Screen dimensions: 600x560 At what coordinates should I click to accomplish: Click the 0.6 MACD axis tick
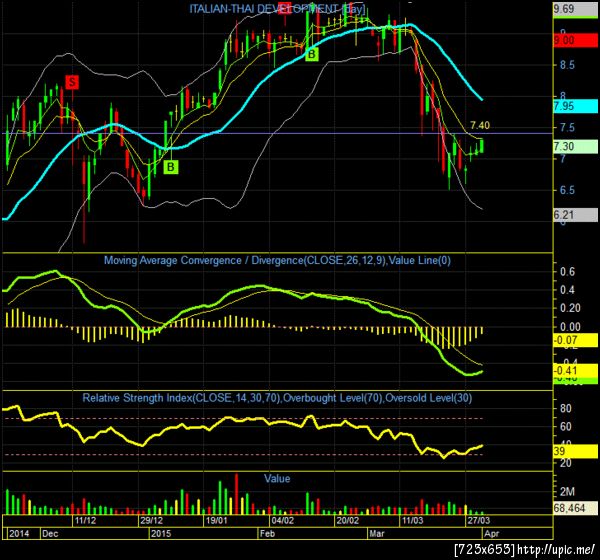pos(567,272)
